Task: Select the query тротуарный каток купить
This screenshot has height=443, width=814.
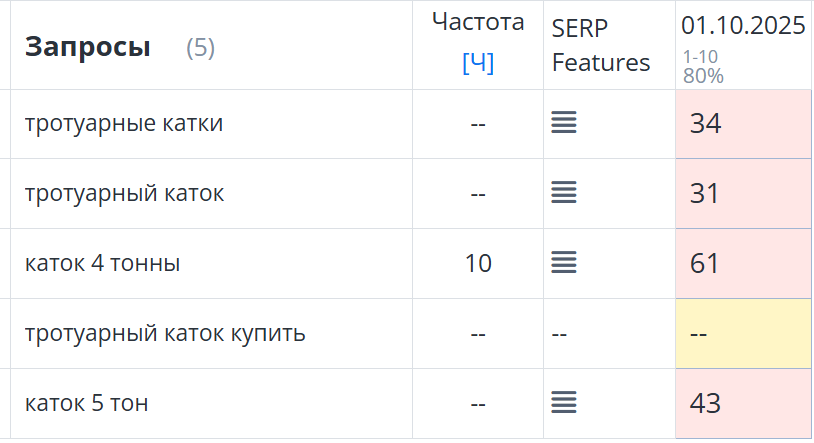Action: 165,333
